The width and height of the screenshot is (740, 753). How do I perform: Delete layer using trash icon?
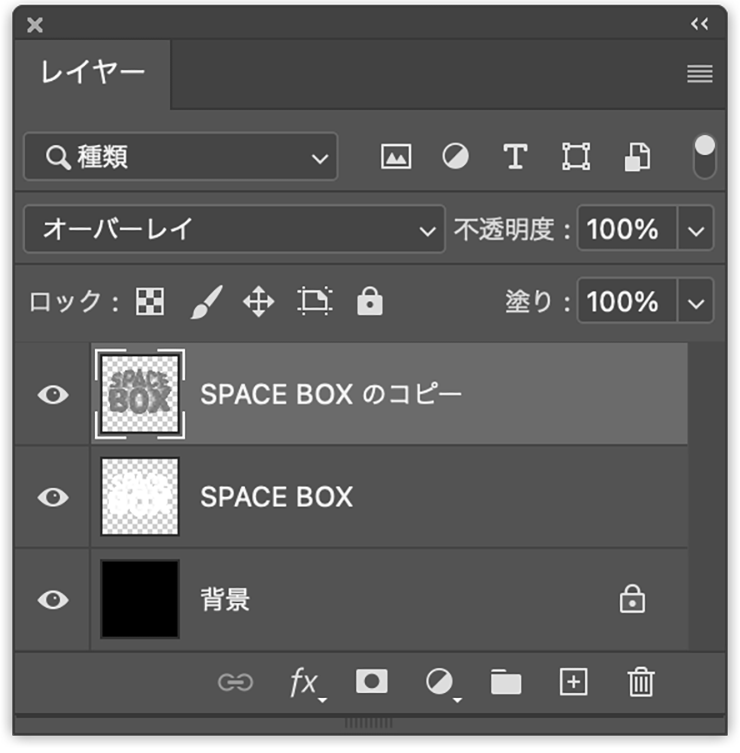(640, 682)
